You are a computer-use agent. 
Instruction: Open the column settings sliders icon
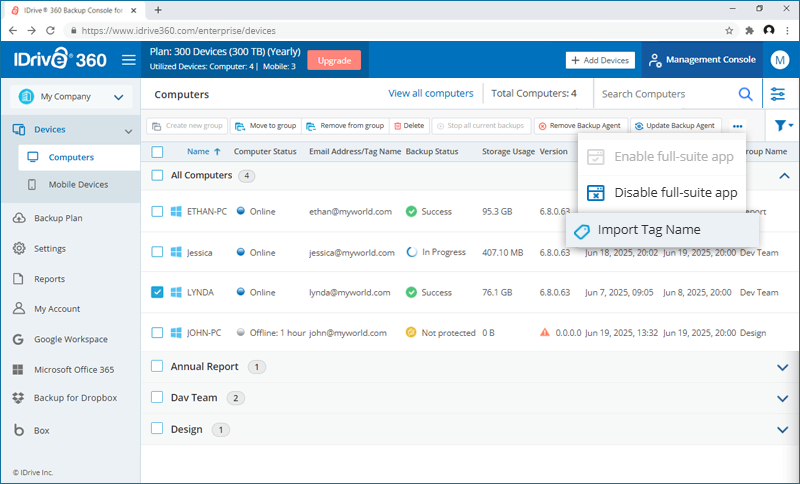778,94
